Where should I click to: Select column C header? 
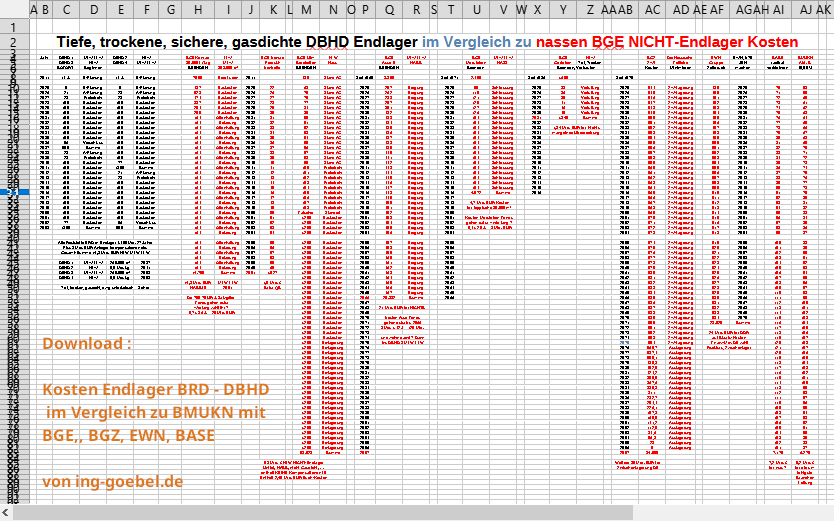(68, 10)
